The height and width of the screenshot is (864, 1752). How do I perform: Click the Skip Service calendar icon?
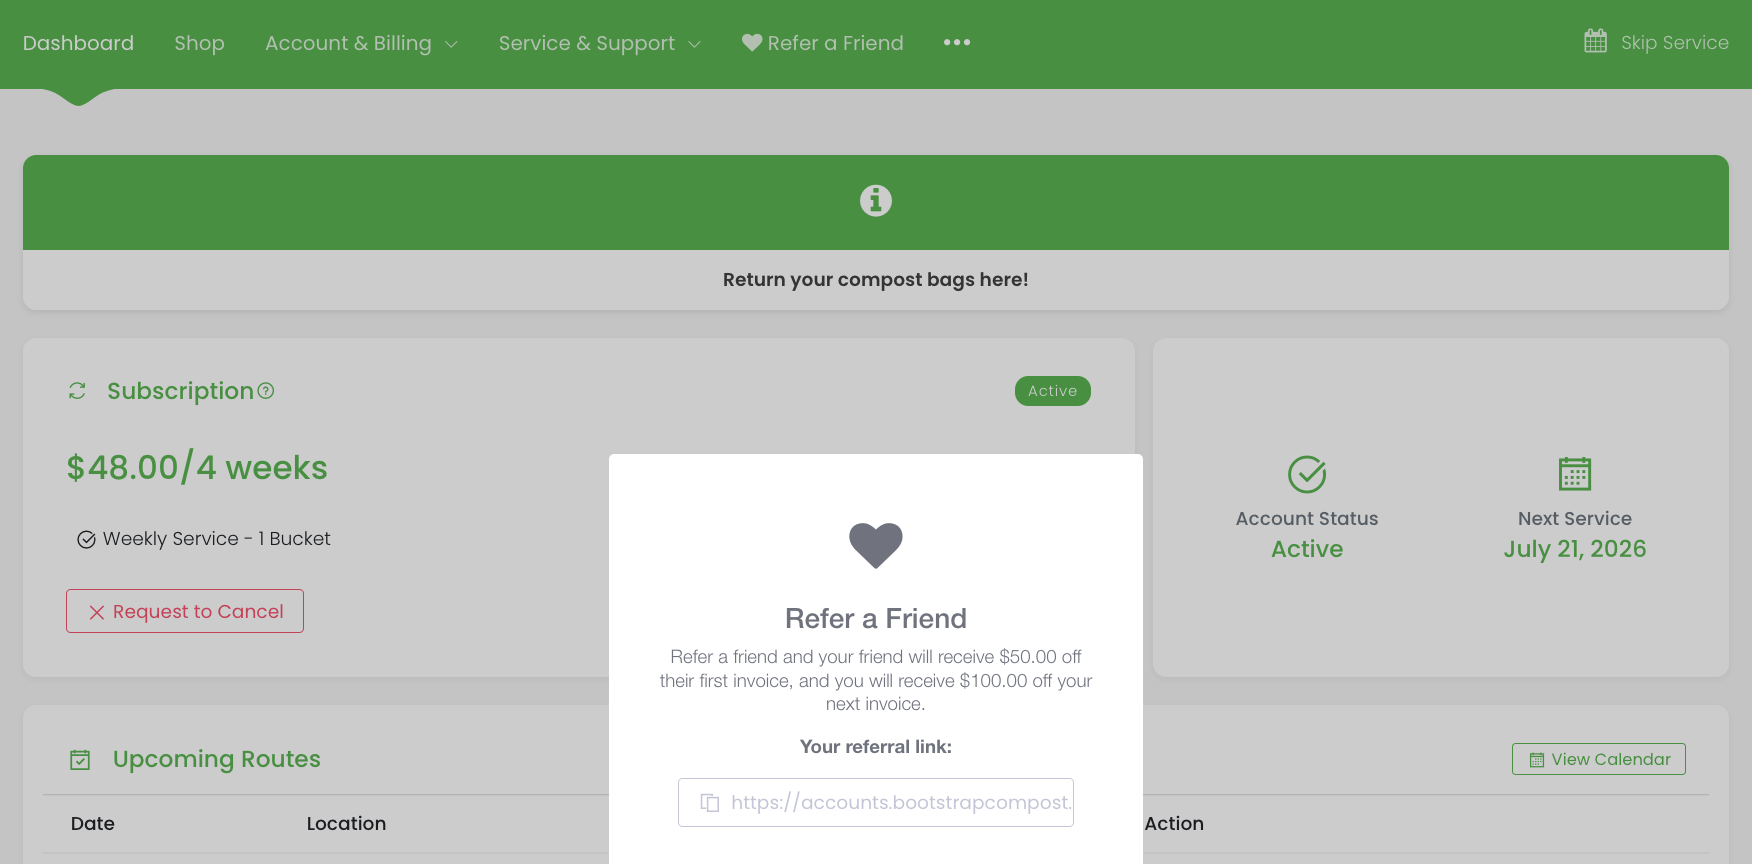pos(1596,41)
